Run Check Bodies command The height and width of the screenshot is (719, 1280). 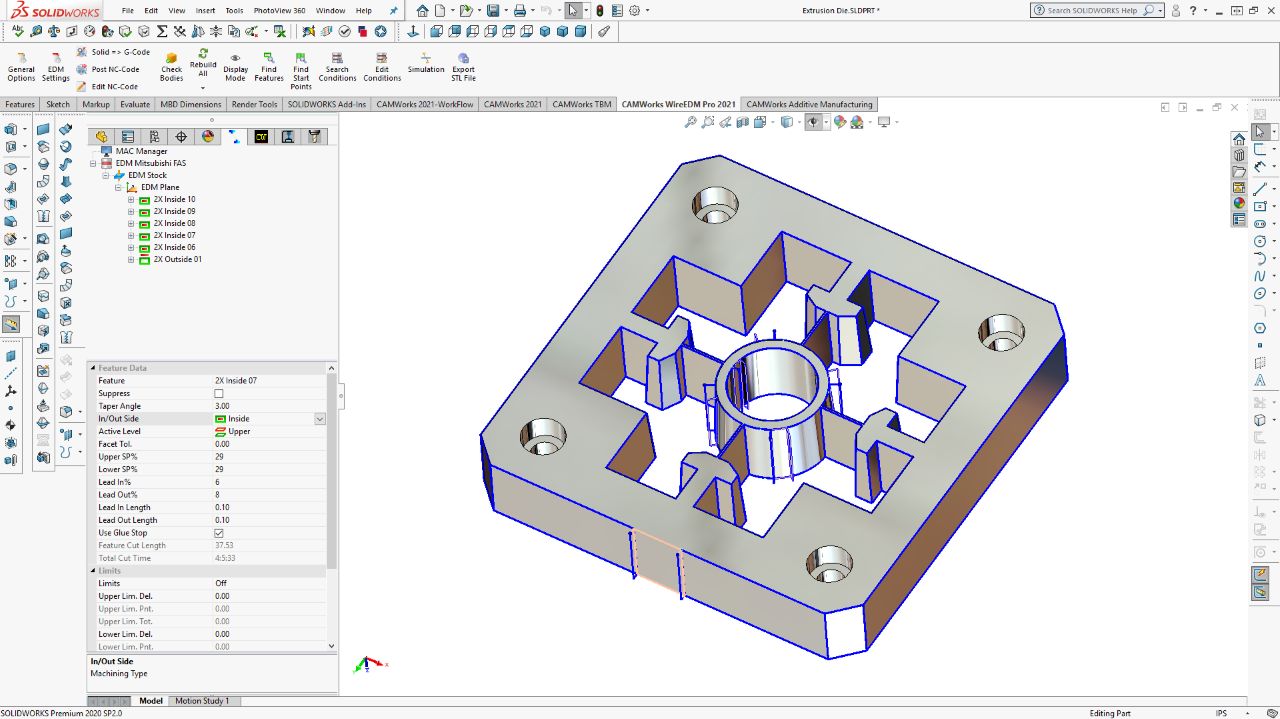pyautogui.click(x=171, y=67)
